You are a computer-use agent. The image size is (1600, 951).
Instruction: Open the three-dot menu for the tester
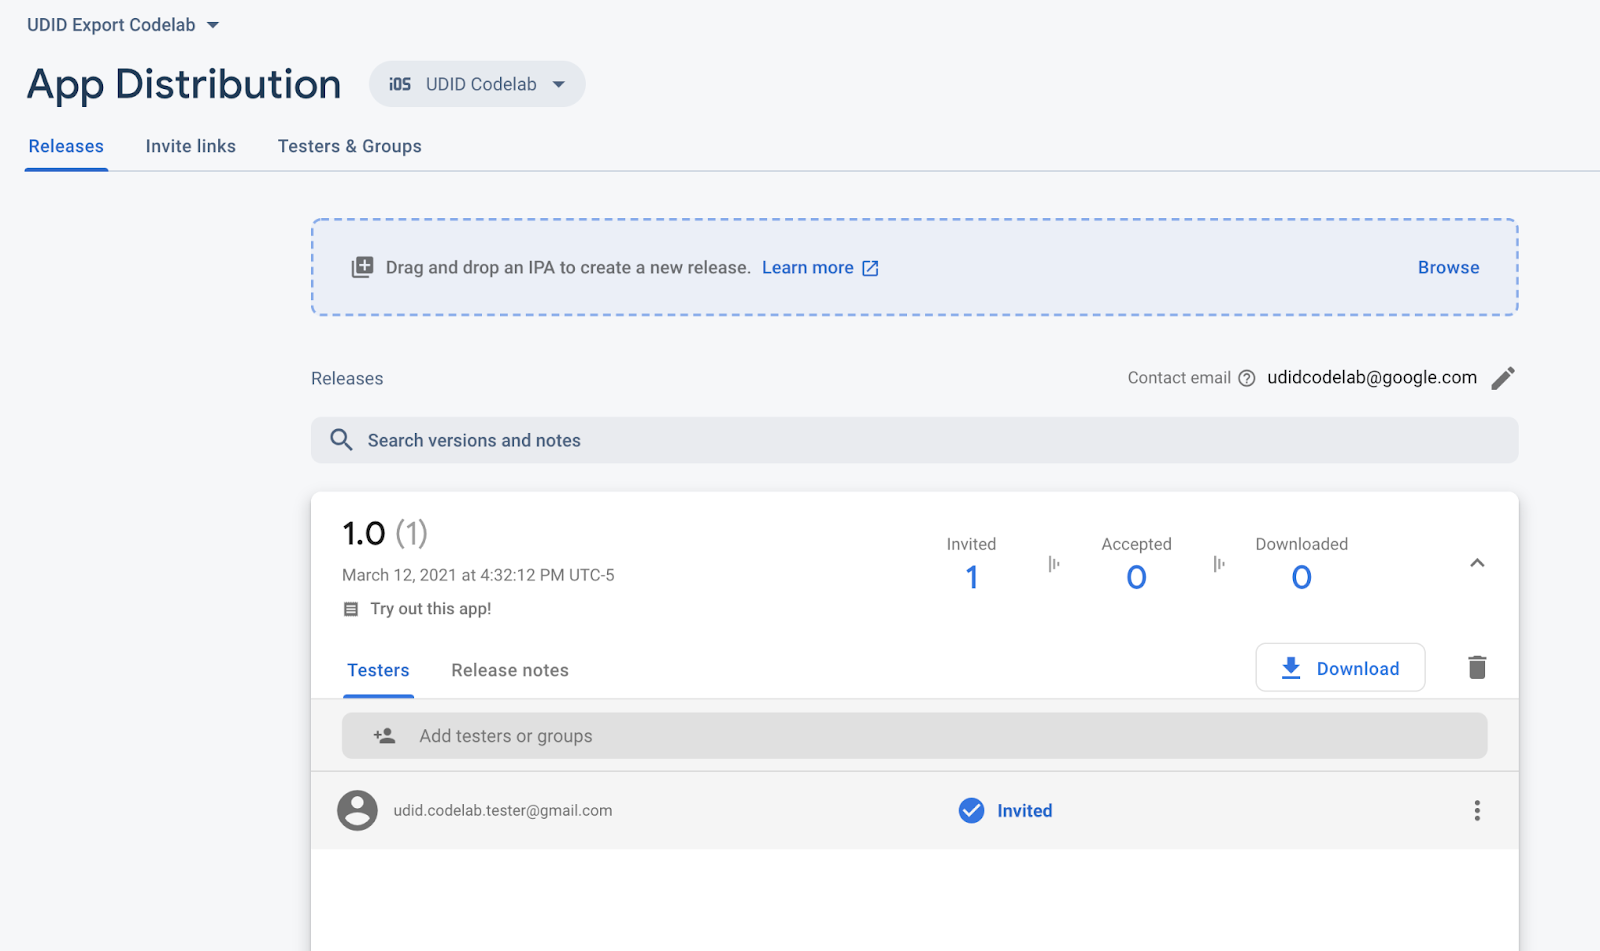1476,811
